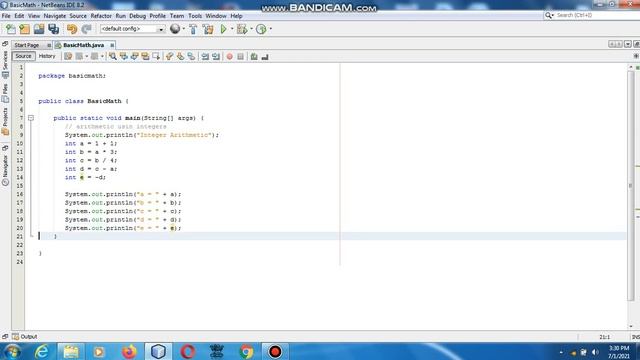Click the Toggle Bookmark icon
The height and width of the screenshot is (360, 640).
[191, 56]
